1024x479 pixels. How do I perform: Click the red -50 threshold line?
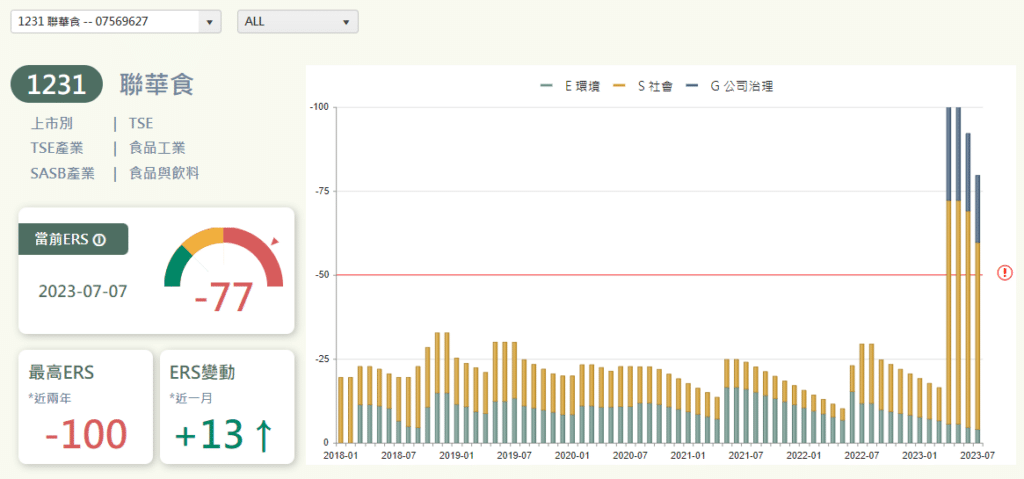tap(660, 274)
